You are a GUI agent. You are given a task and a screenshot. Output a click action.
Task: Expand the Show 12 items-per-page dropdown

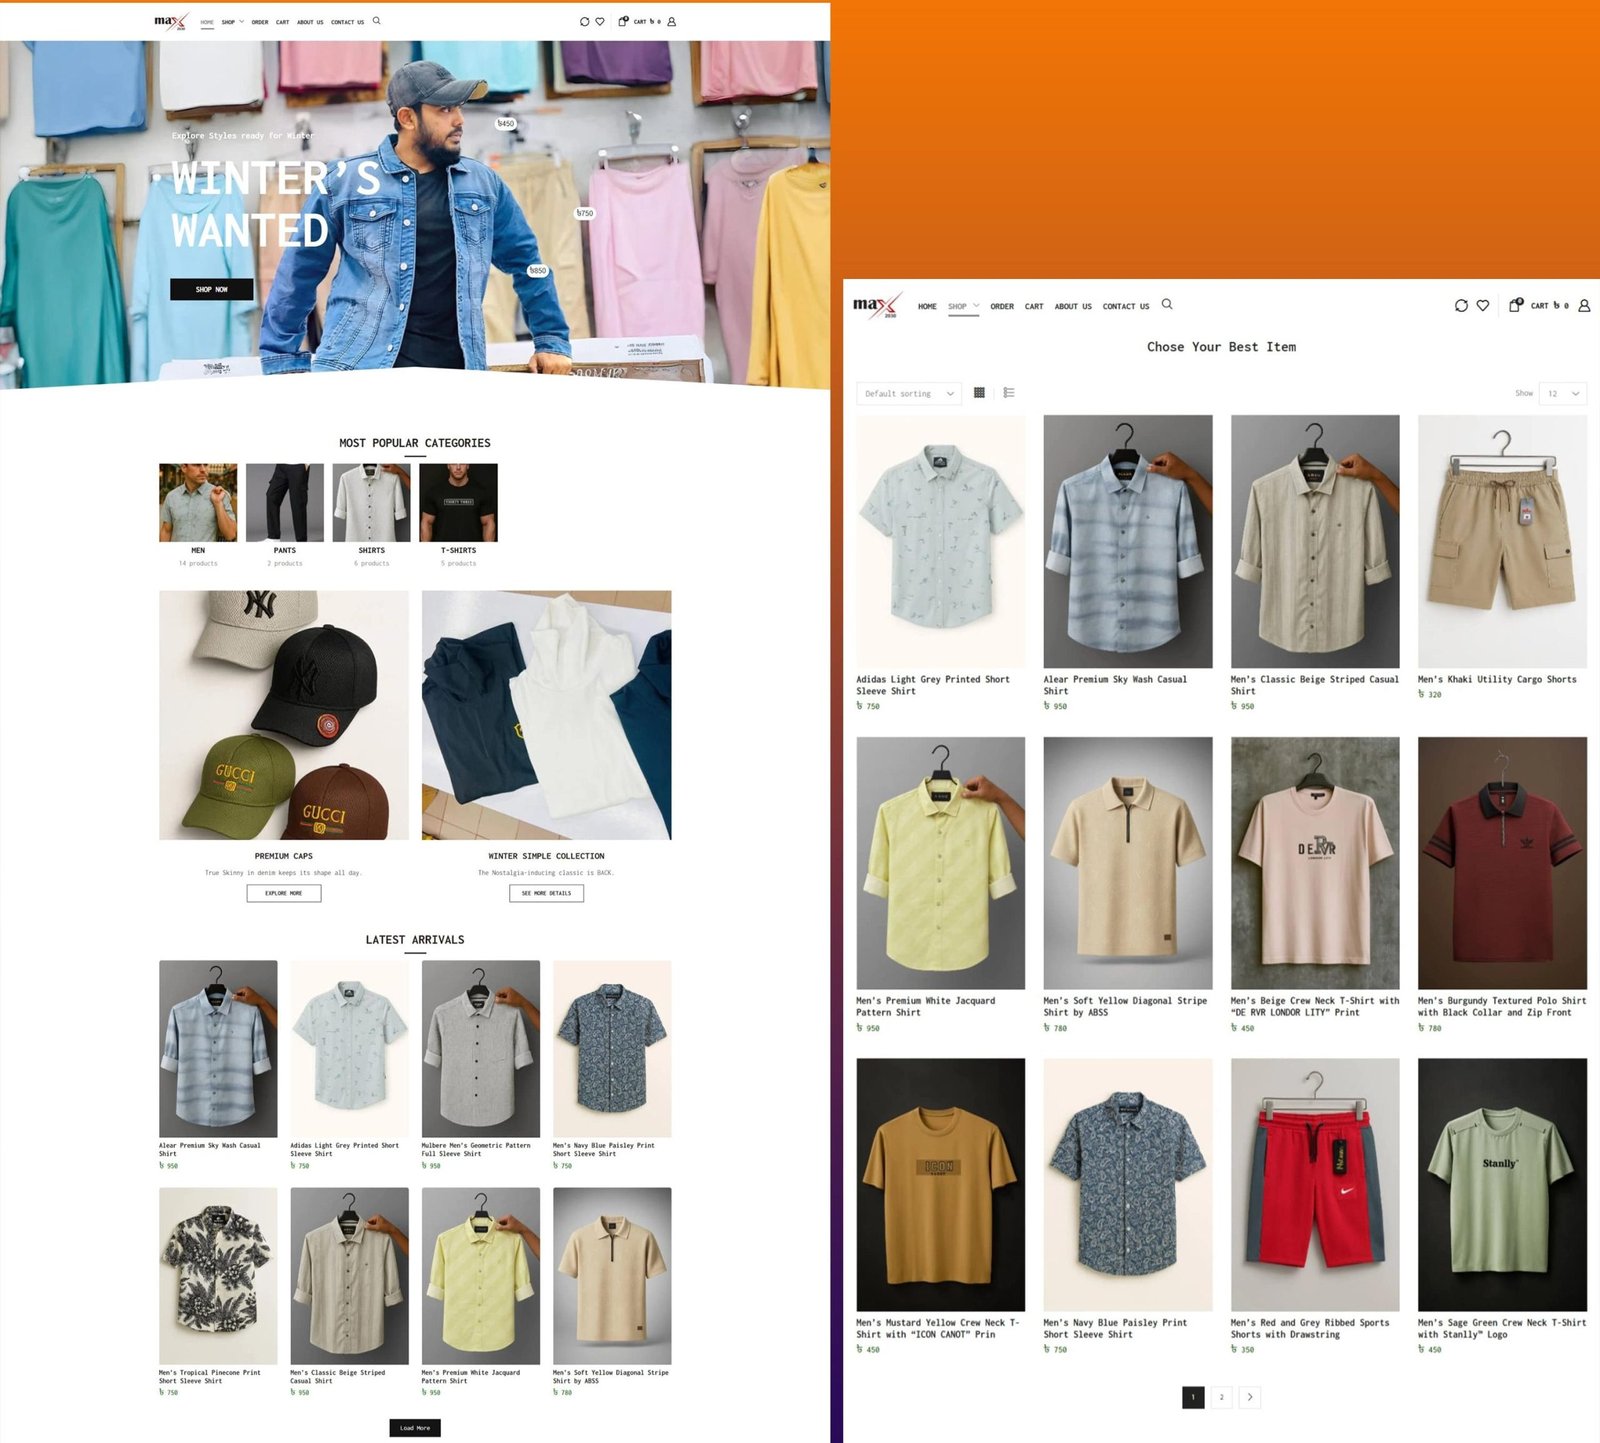point(1563,394)
